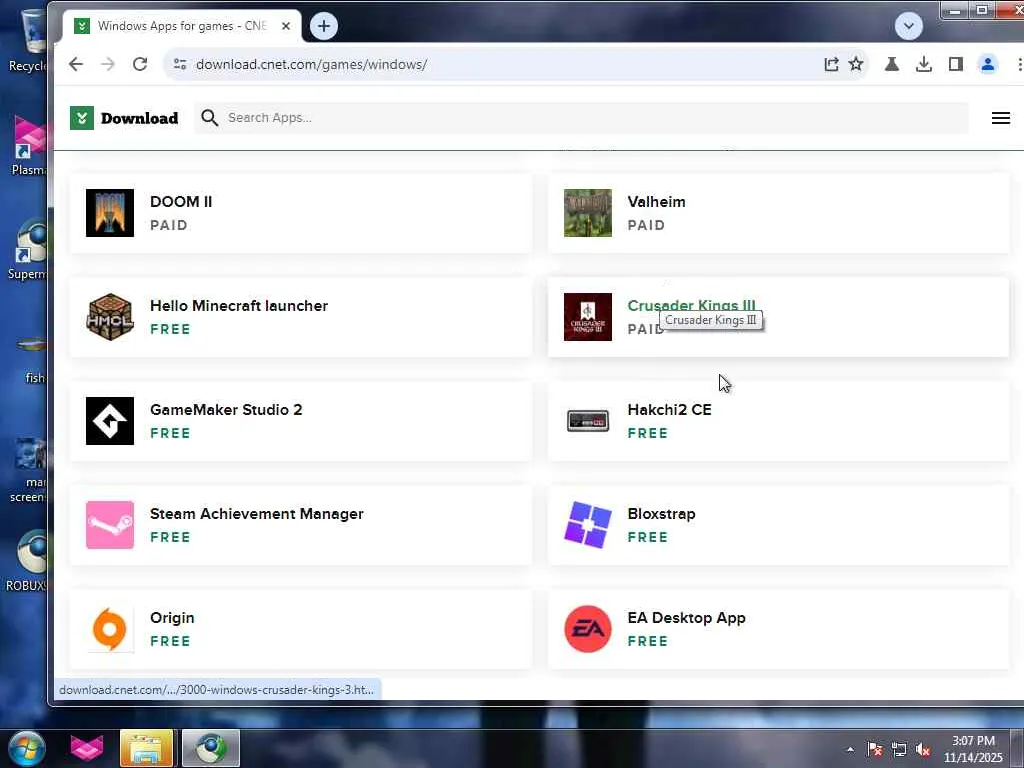Open the hamburger site menu
1024x768 pixels.
(1000, 118)
